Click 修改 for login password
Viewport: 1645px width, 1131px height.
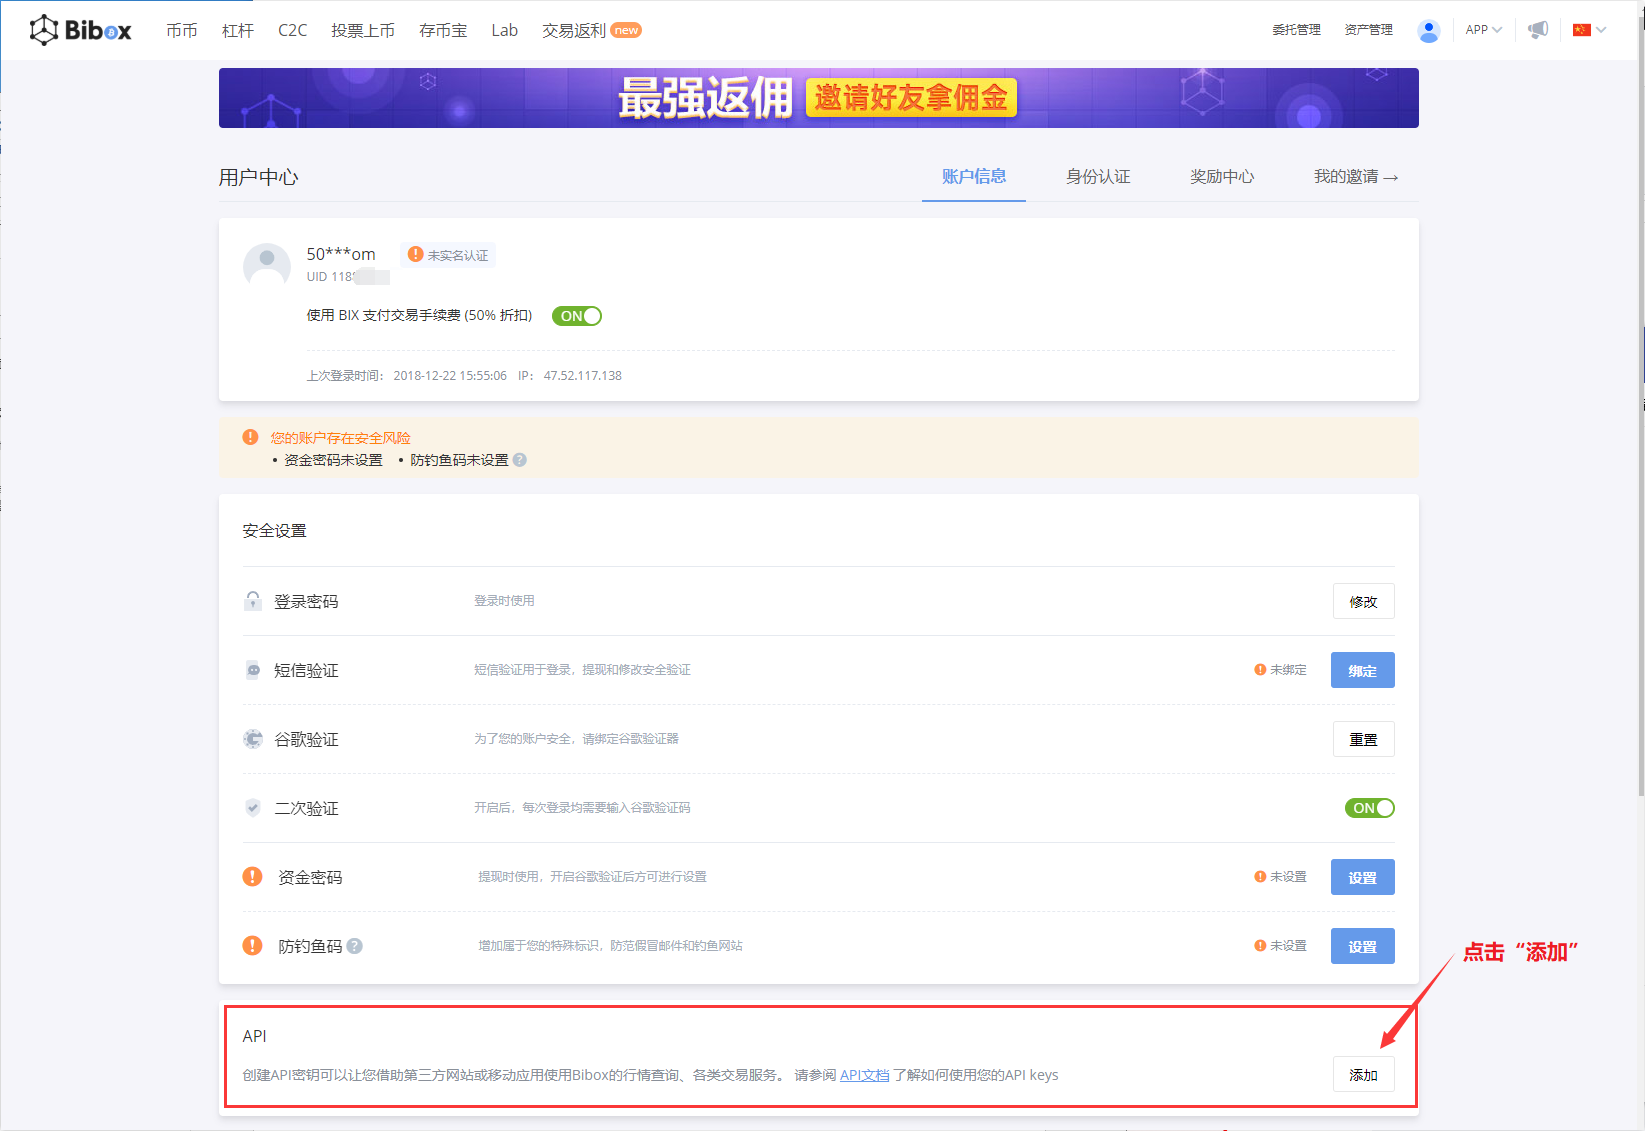pyautogui.click(x=1363, y=601)
